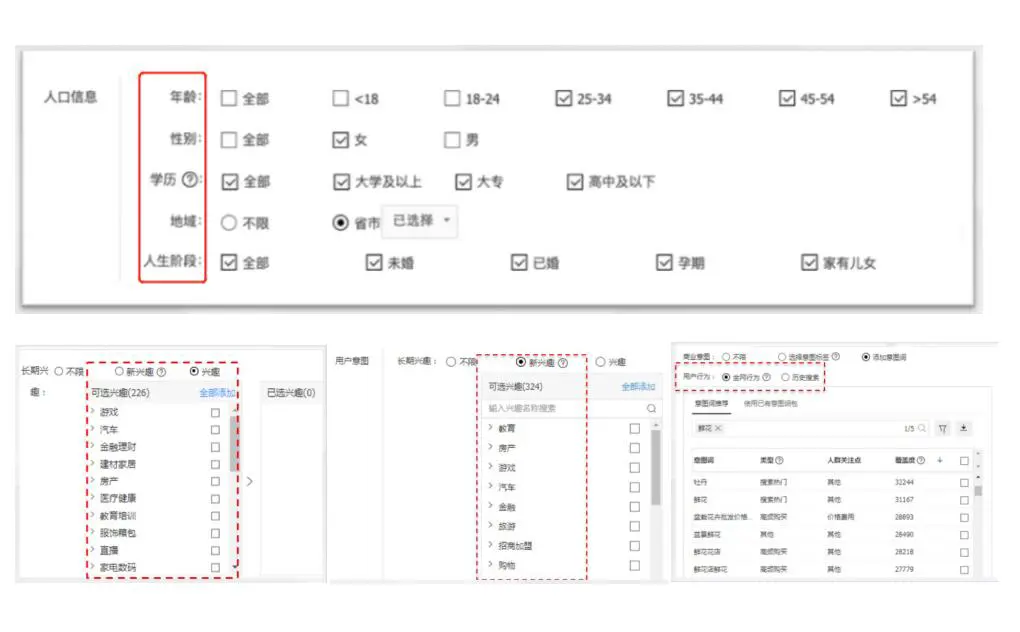Click the help icon next to 学历
The height and width of the screenshot is (632, 1020).
(x=189, y=180)
